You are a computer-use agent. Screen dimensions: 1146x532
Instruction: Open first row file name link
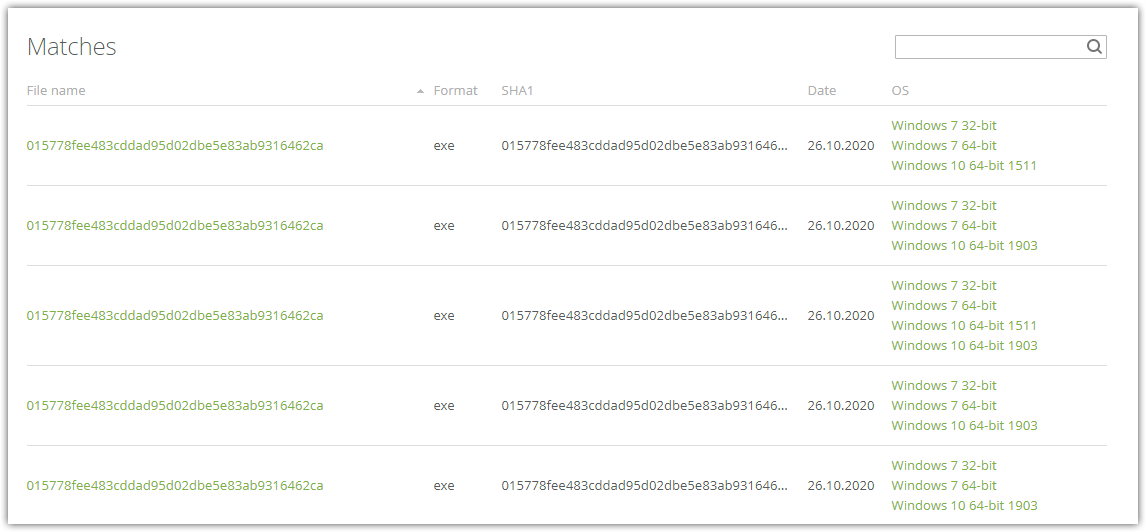(175, 145)
